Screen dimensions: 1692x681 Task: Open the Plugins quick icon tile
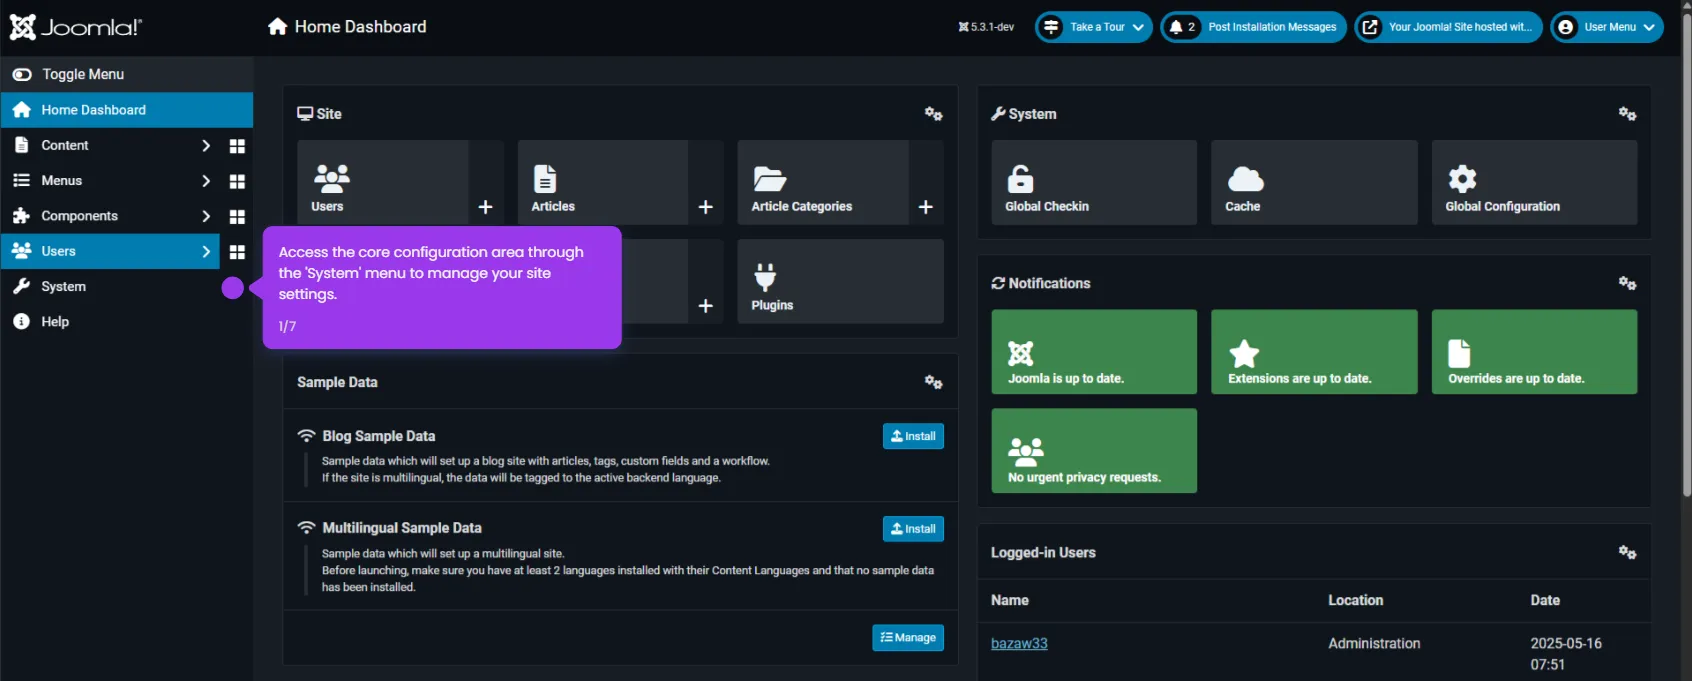pos(841,281)
